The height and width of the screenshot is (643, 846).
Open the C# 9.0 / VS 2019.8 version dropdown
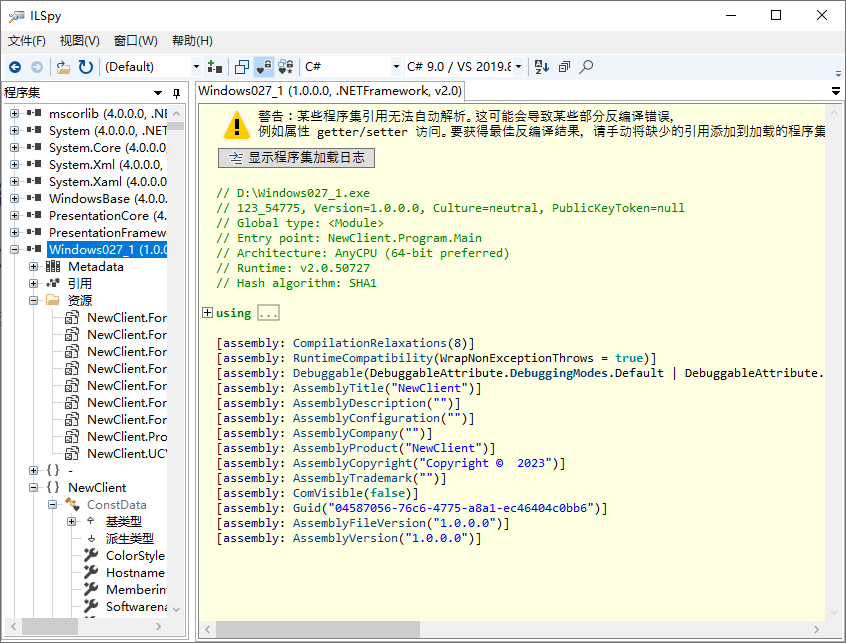(464, 67)
